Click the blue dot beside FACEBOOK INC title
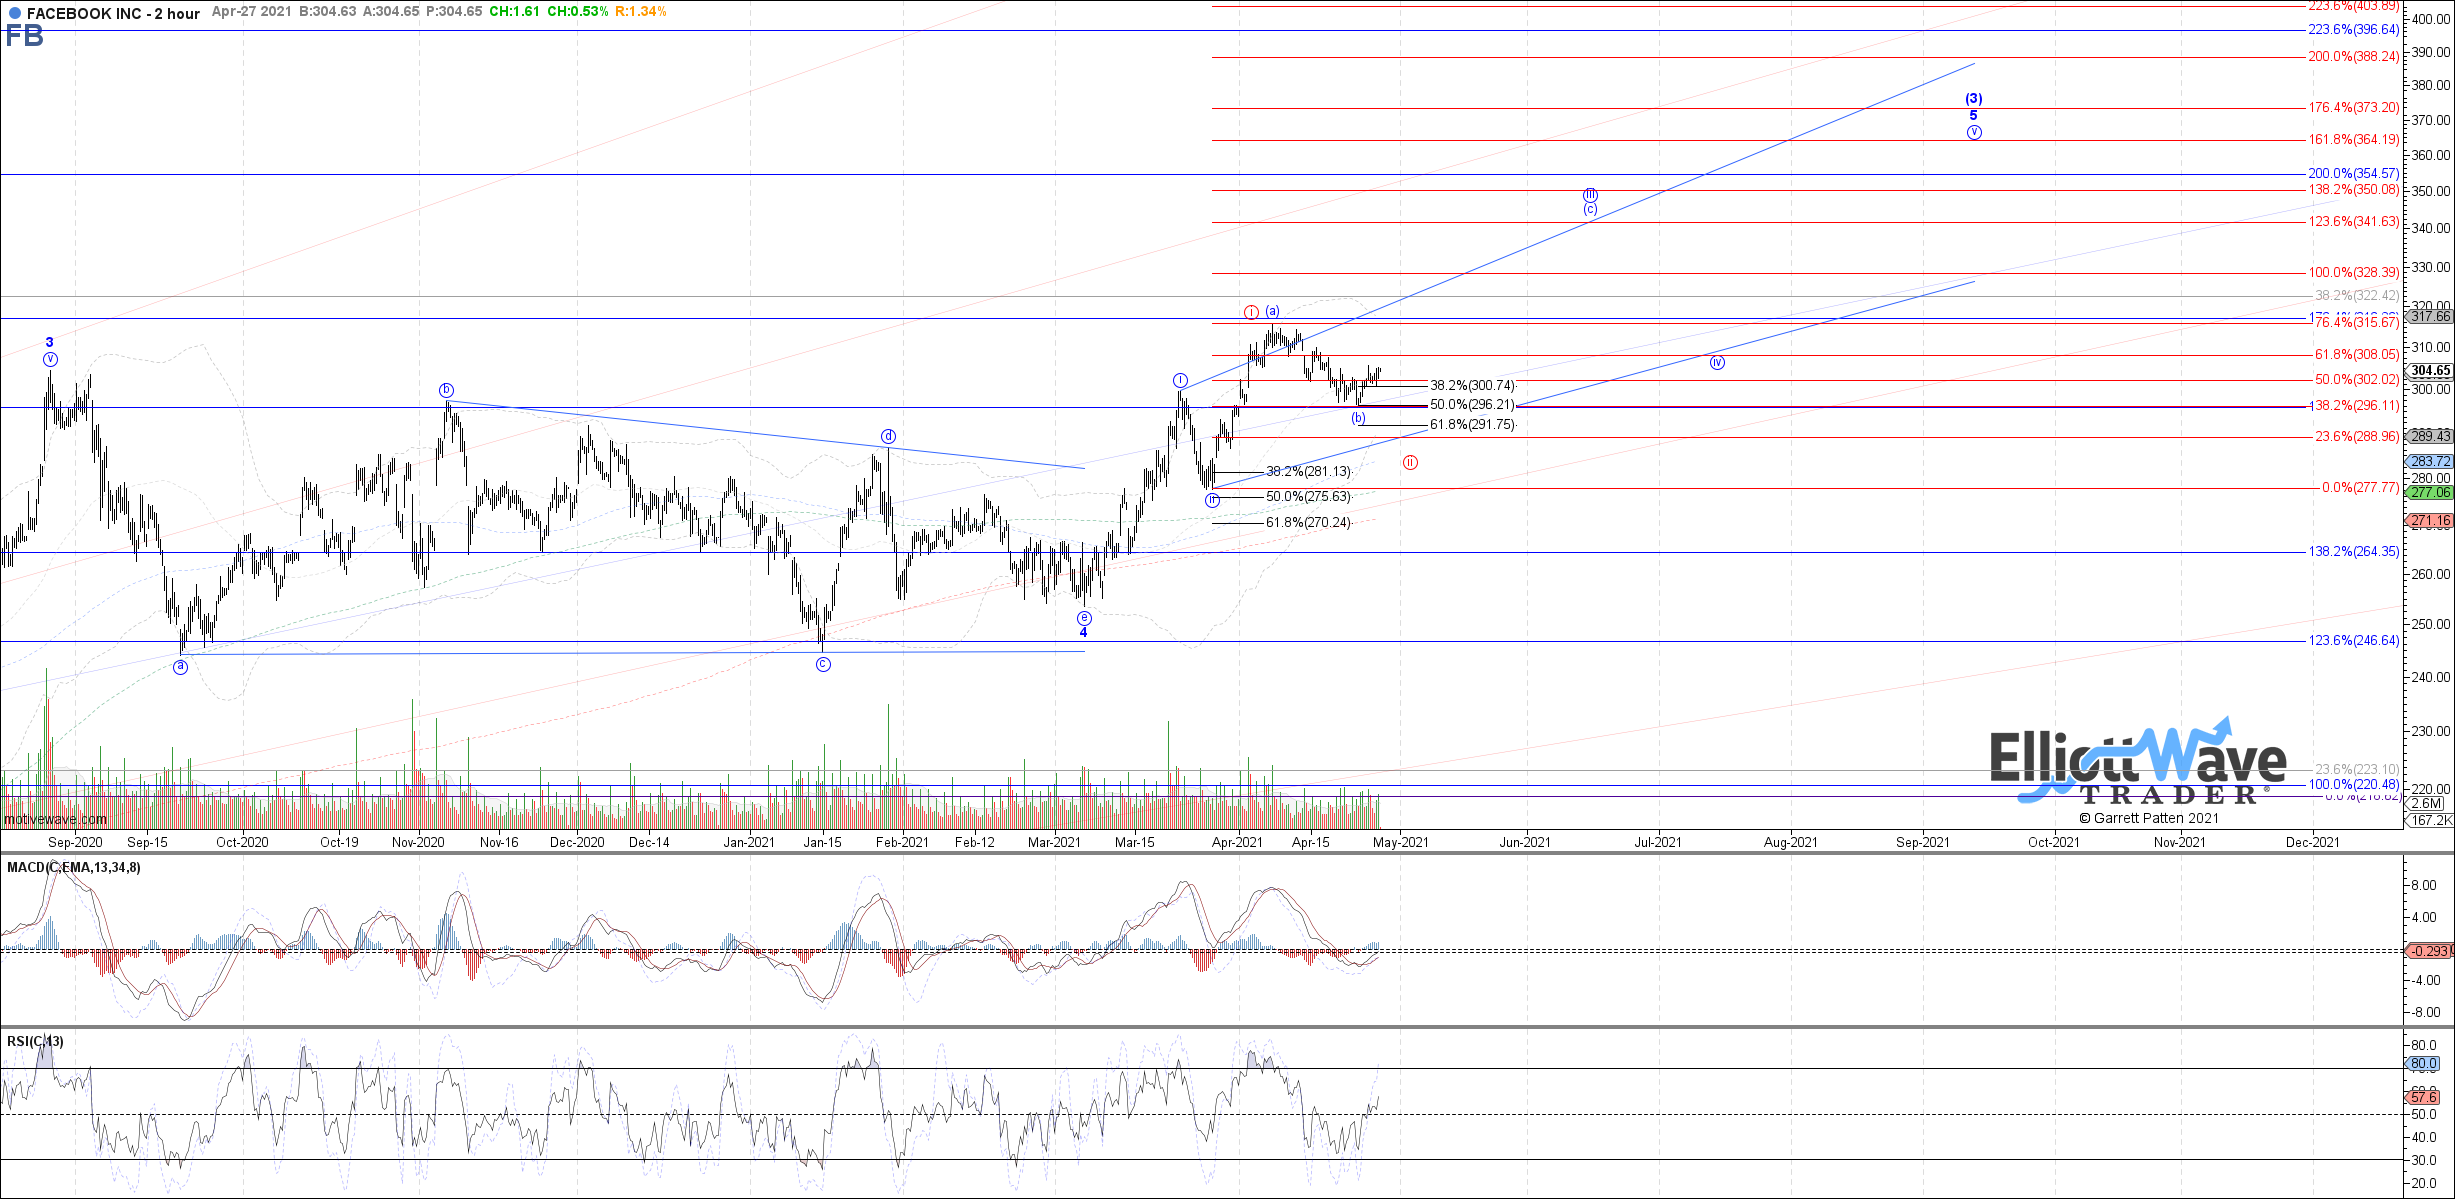Screen dimensions: 2455x1199 [15, 14]
